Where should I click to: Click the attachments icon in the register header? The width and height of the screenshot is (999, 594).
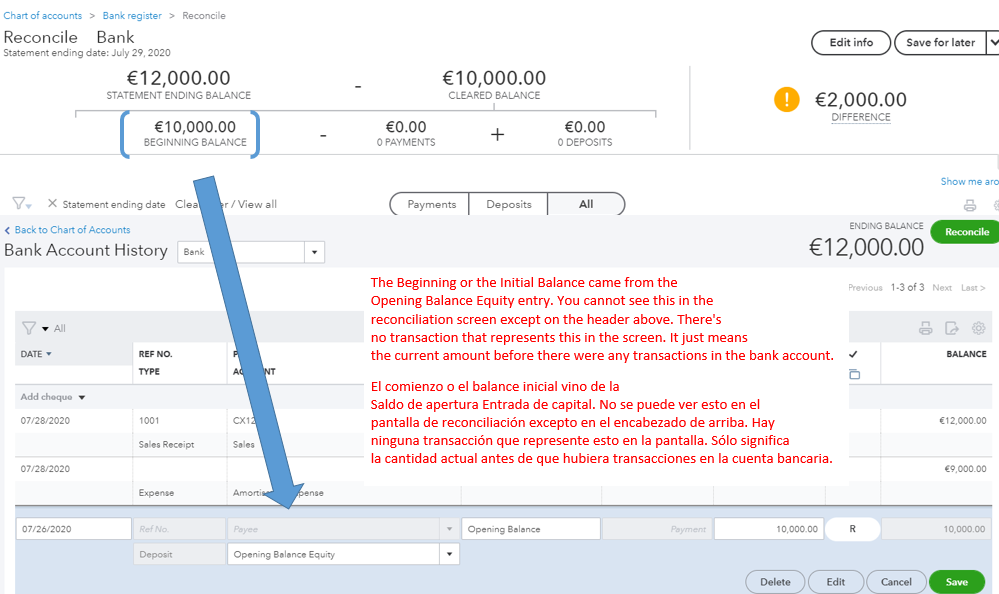click(854, 374)
